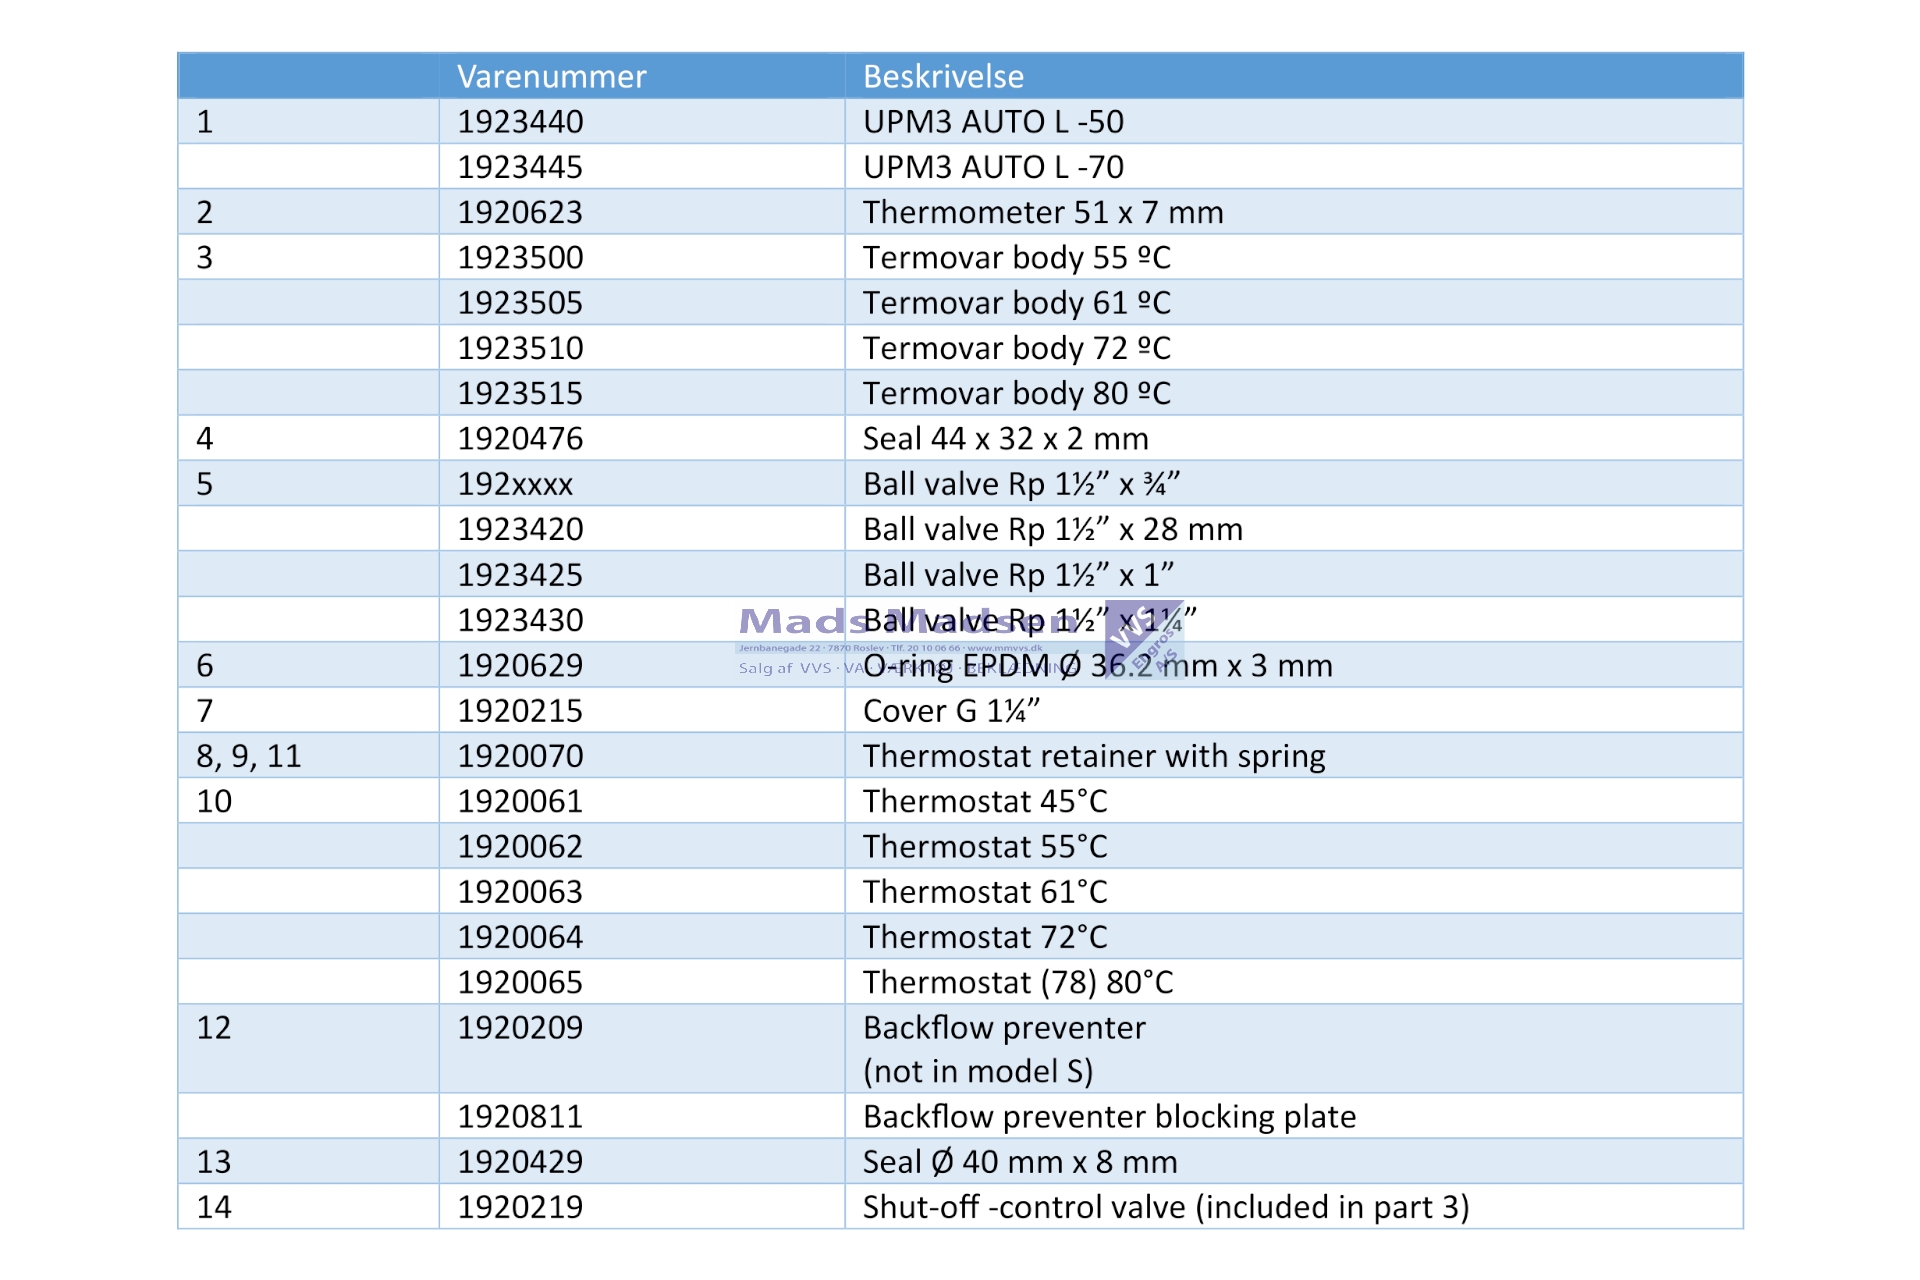Click part number 1920063
1920x1280 pixels.
520,892
